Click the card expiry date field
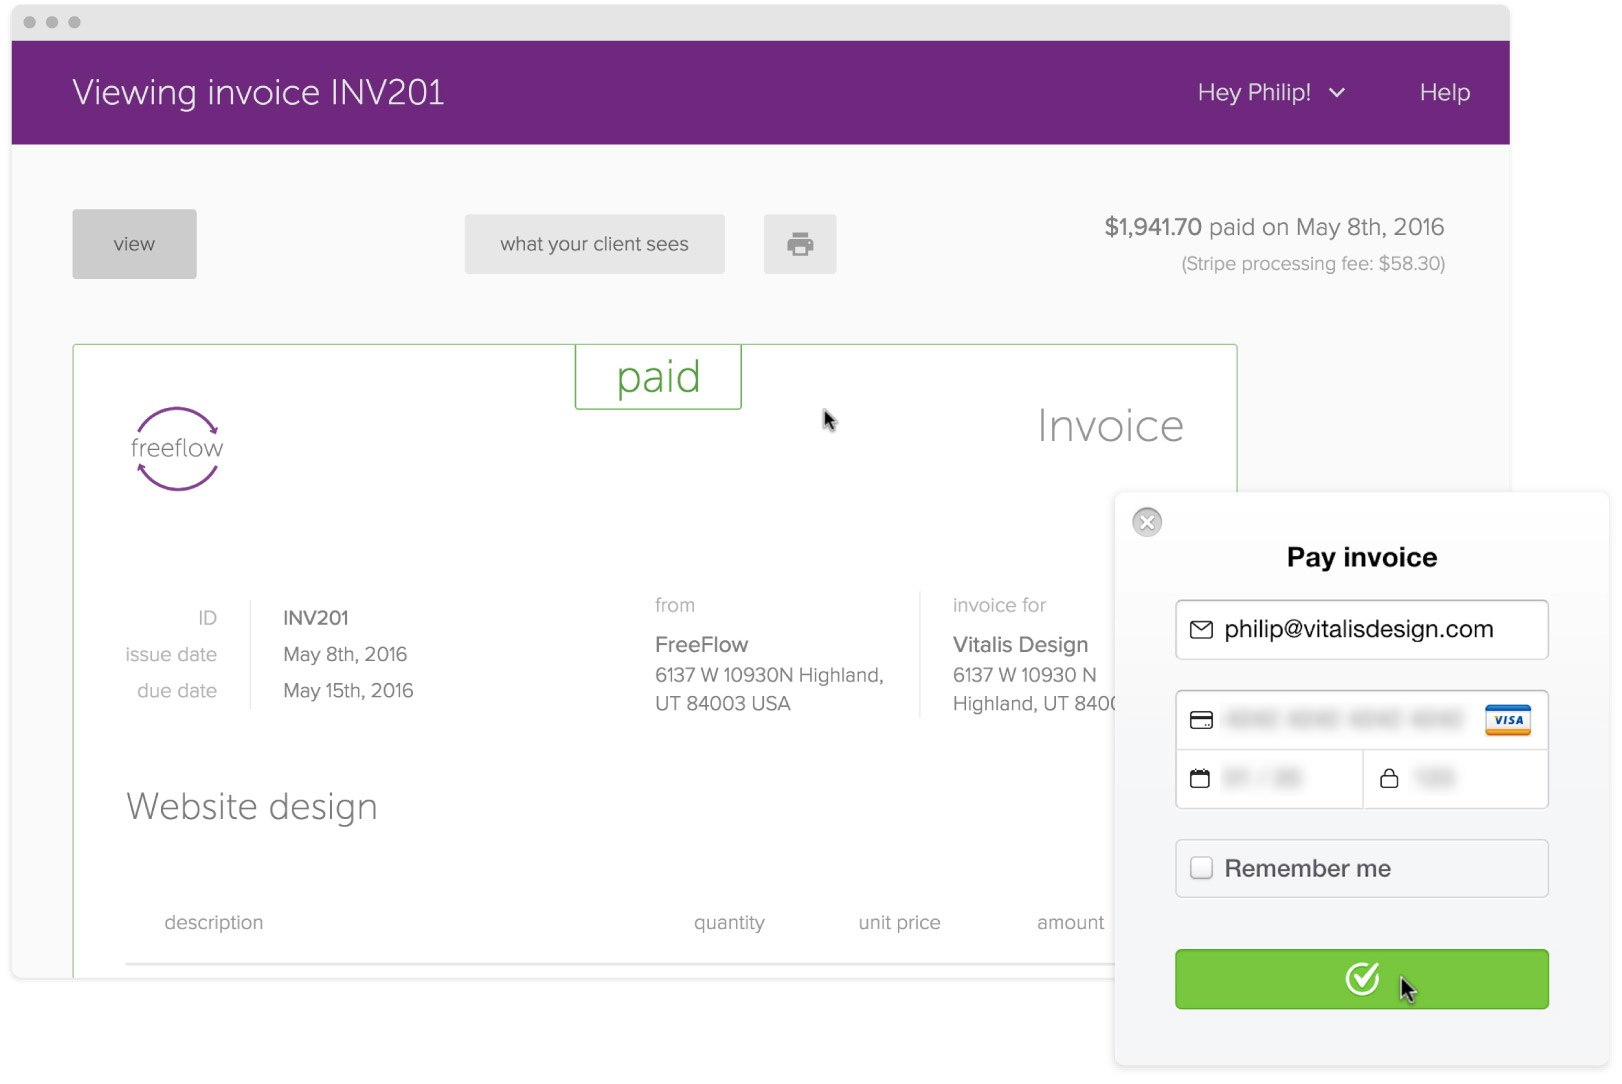Image resolution: width=1622 pixels, height=1084 pixels. tap(1269, 779)
